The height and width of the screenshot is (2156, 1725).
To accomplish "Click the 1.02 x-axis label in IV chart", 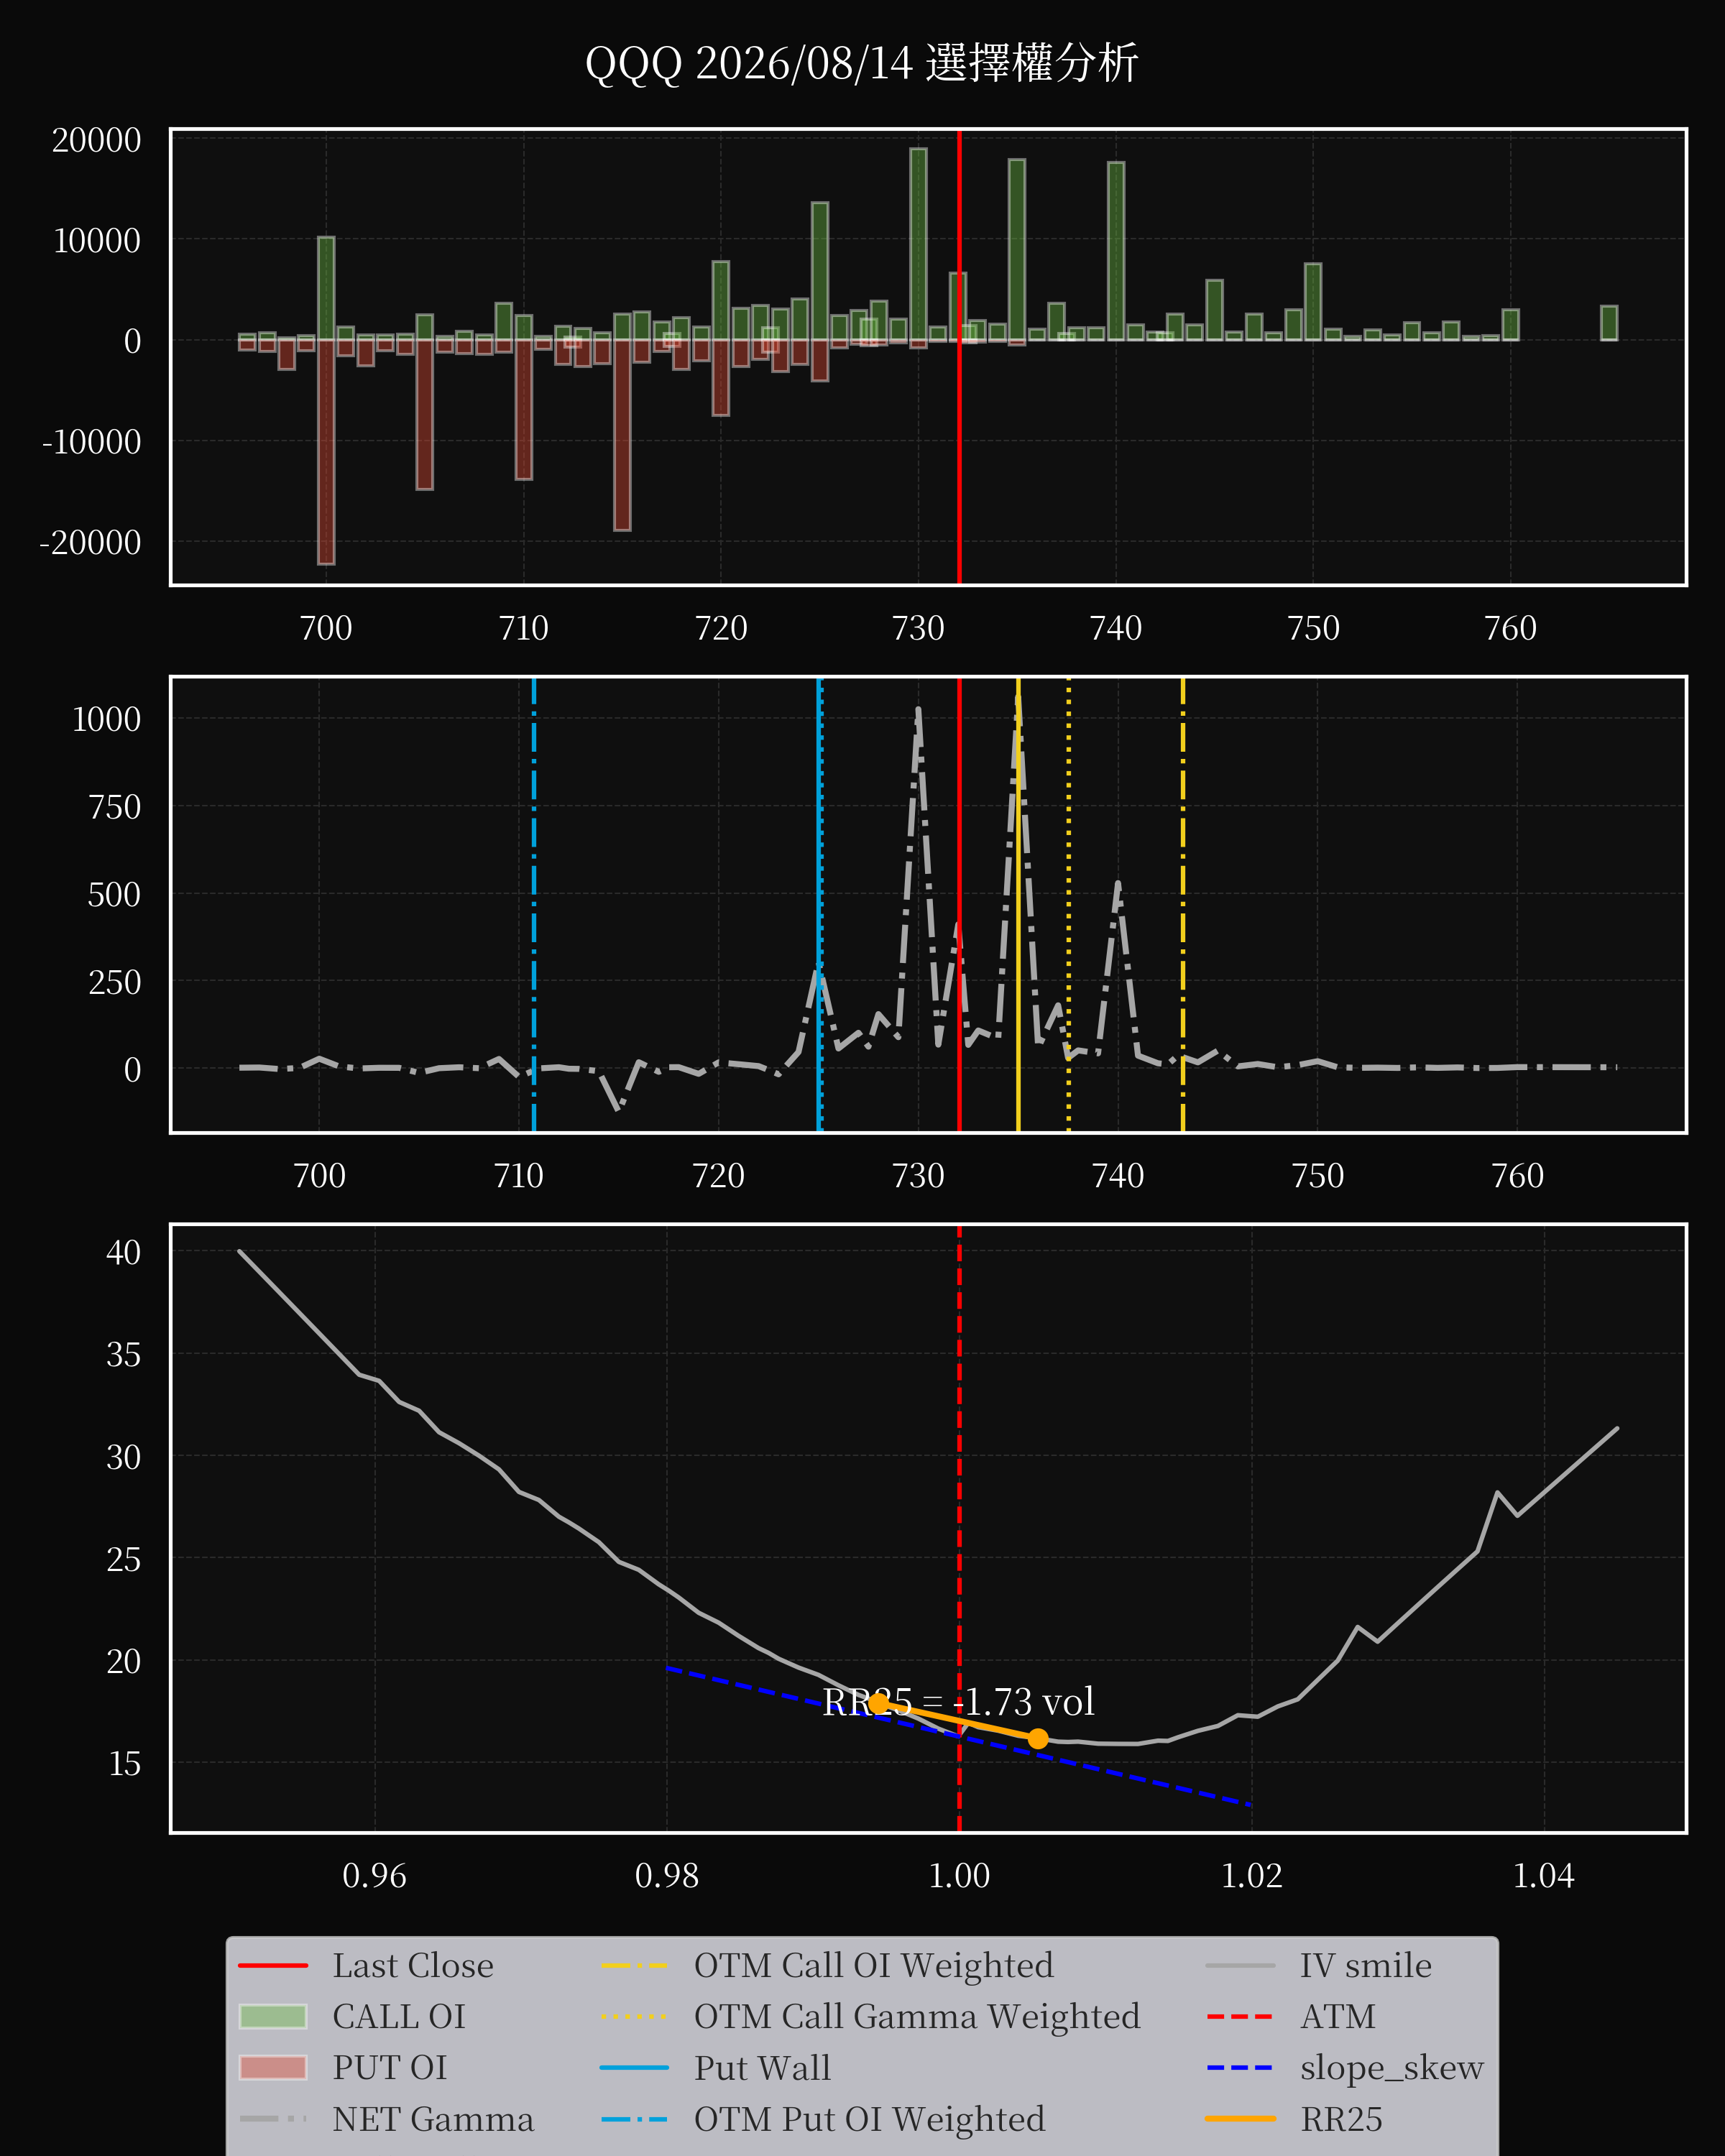I will 1252,1875.
